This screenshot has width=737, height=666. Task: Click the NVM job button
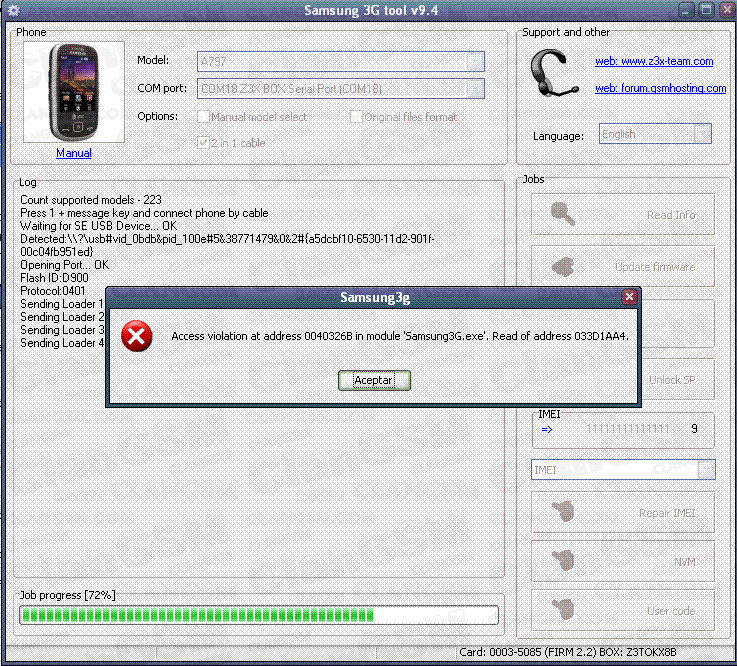pos(623,562)
